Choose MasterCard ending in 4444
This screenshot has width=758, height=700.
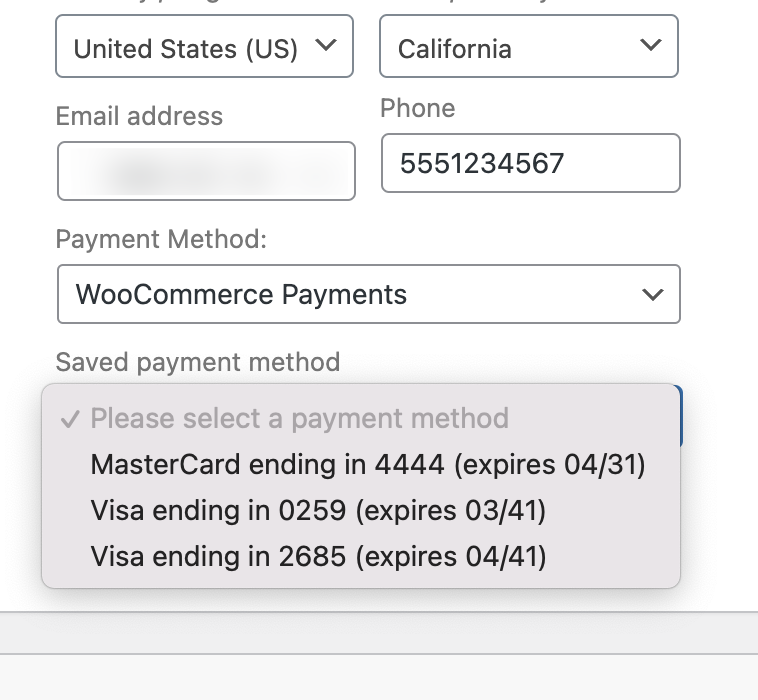pos(368,465)
